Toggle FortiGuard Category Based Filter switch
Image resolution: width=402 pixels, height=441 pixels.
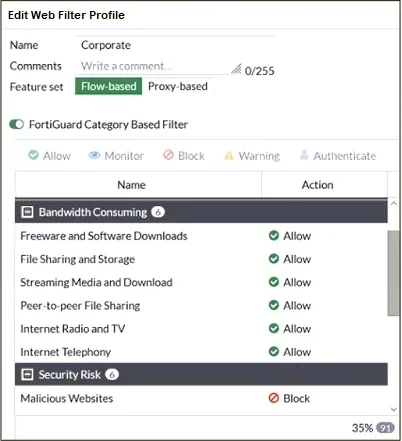(17, 124)
